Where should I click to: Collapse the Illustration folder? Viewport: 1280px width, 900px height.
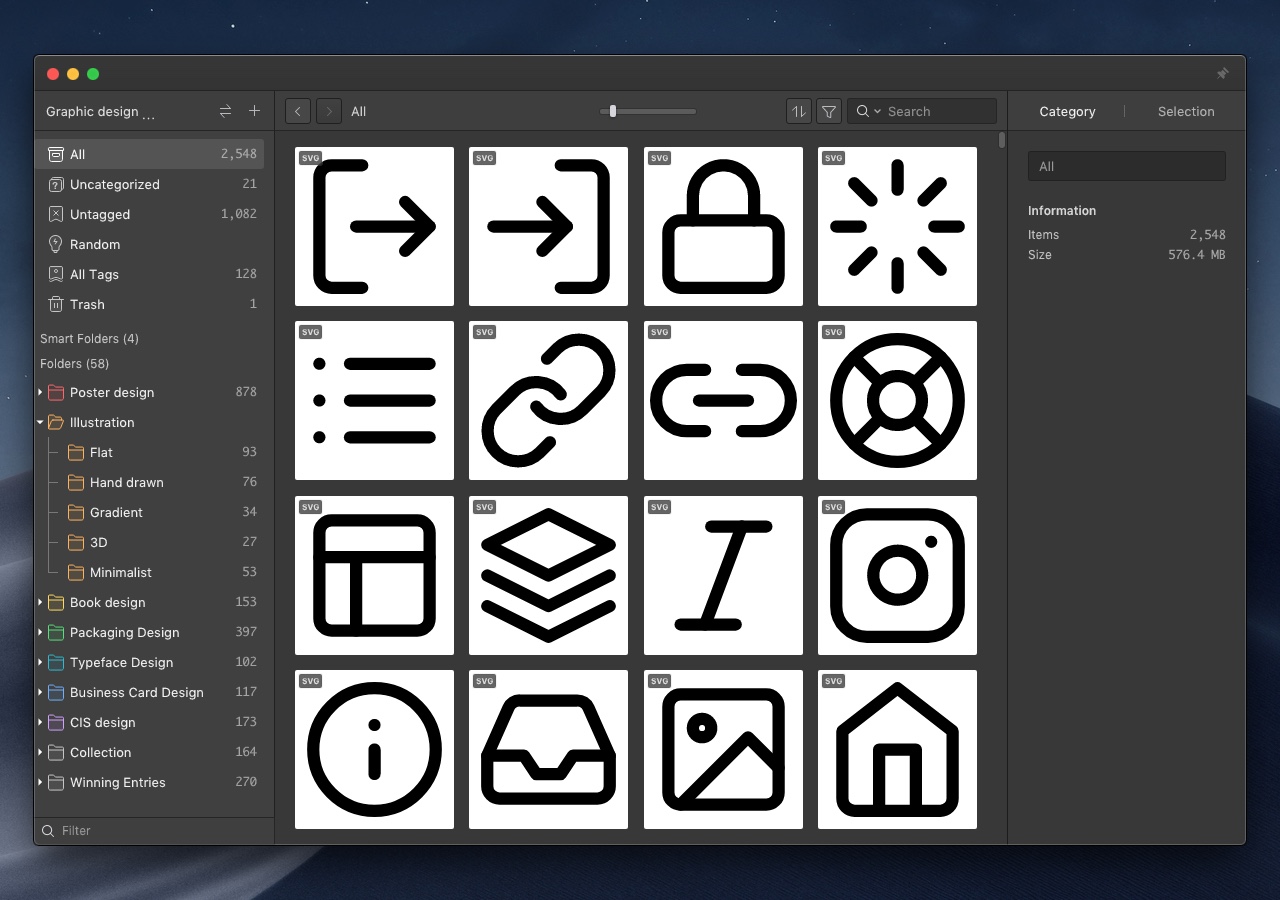pyautogui.click(x=40, y=422)
